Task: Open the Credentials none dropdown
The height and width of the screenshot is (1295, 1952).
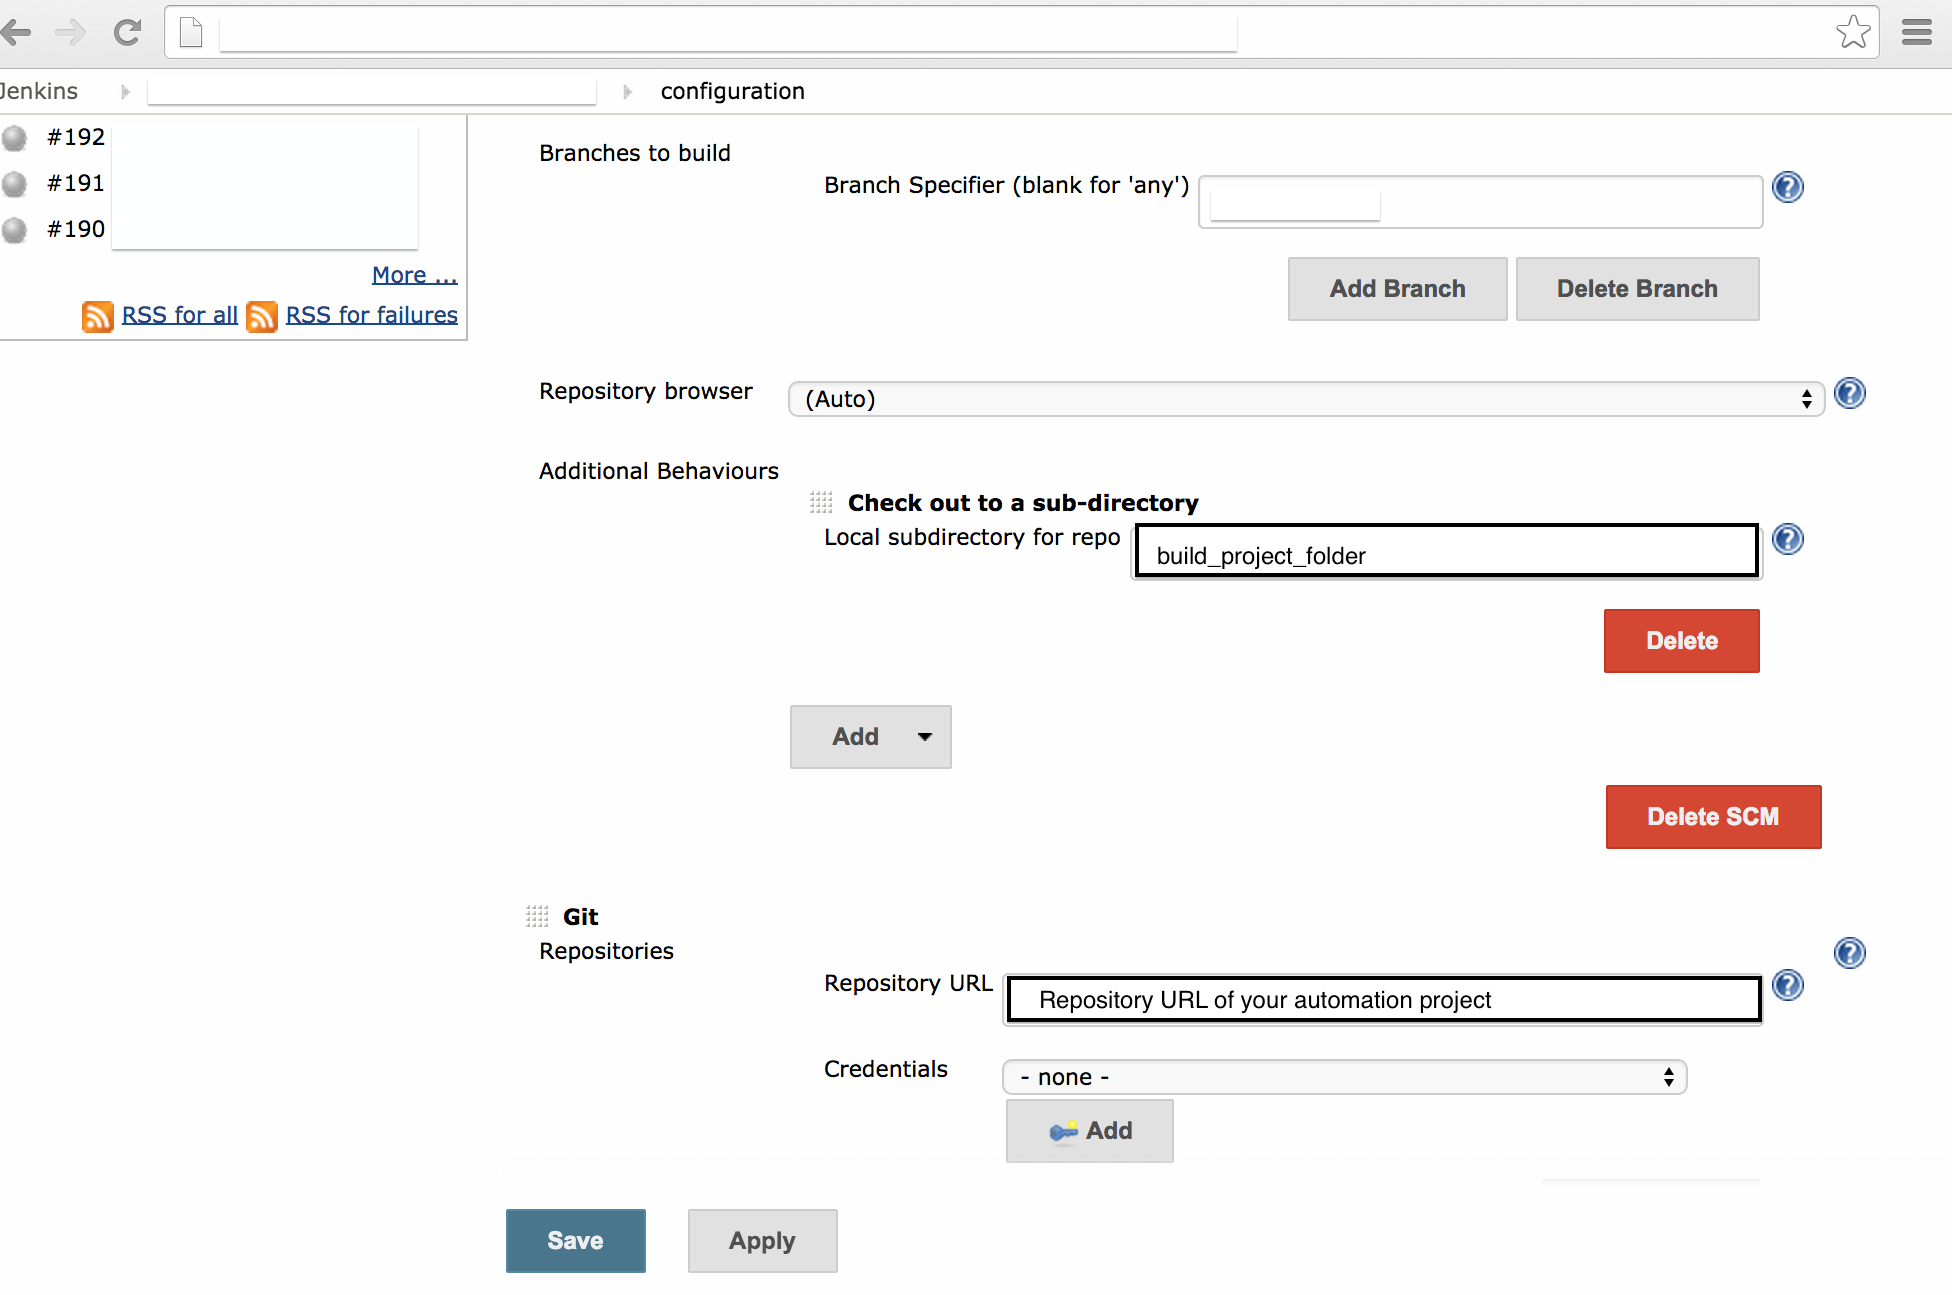Action: click(1344, 1077)
